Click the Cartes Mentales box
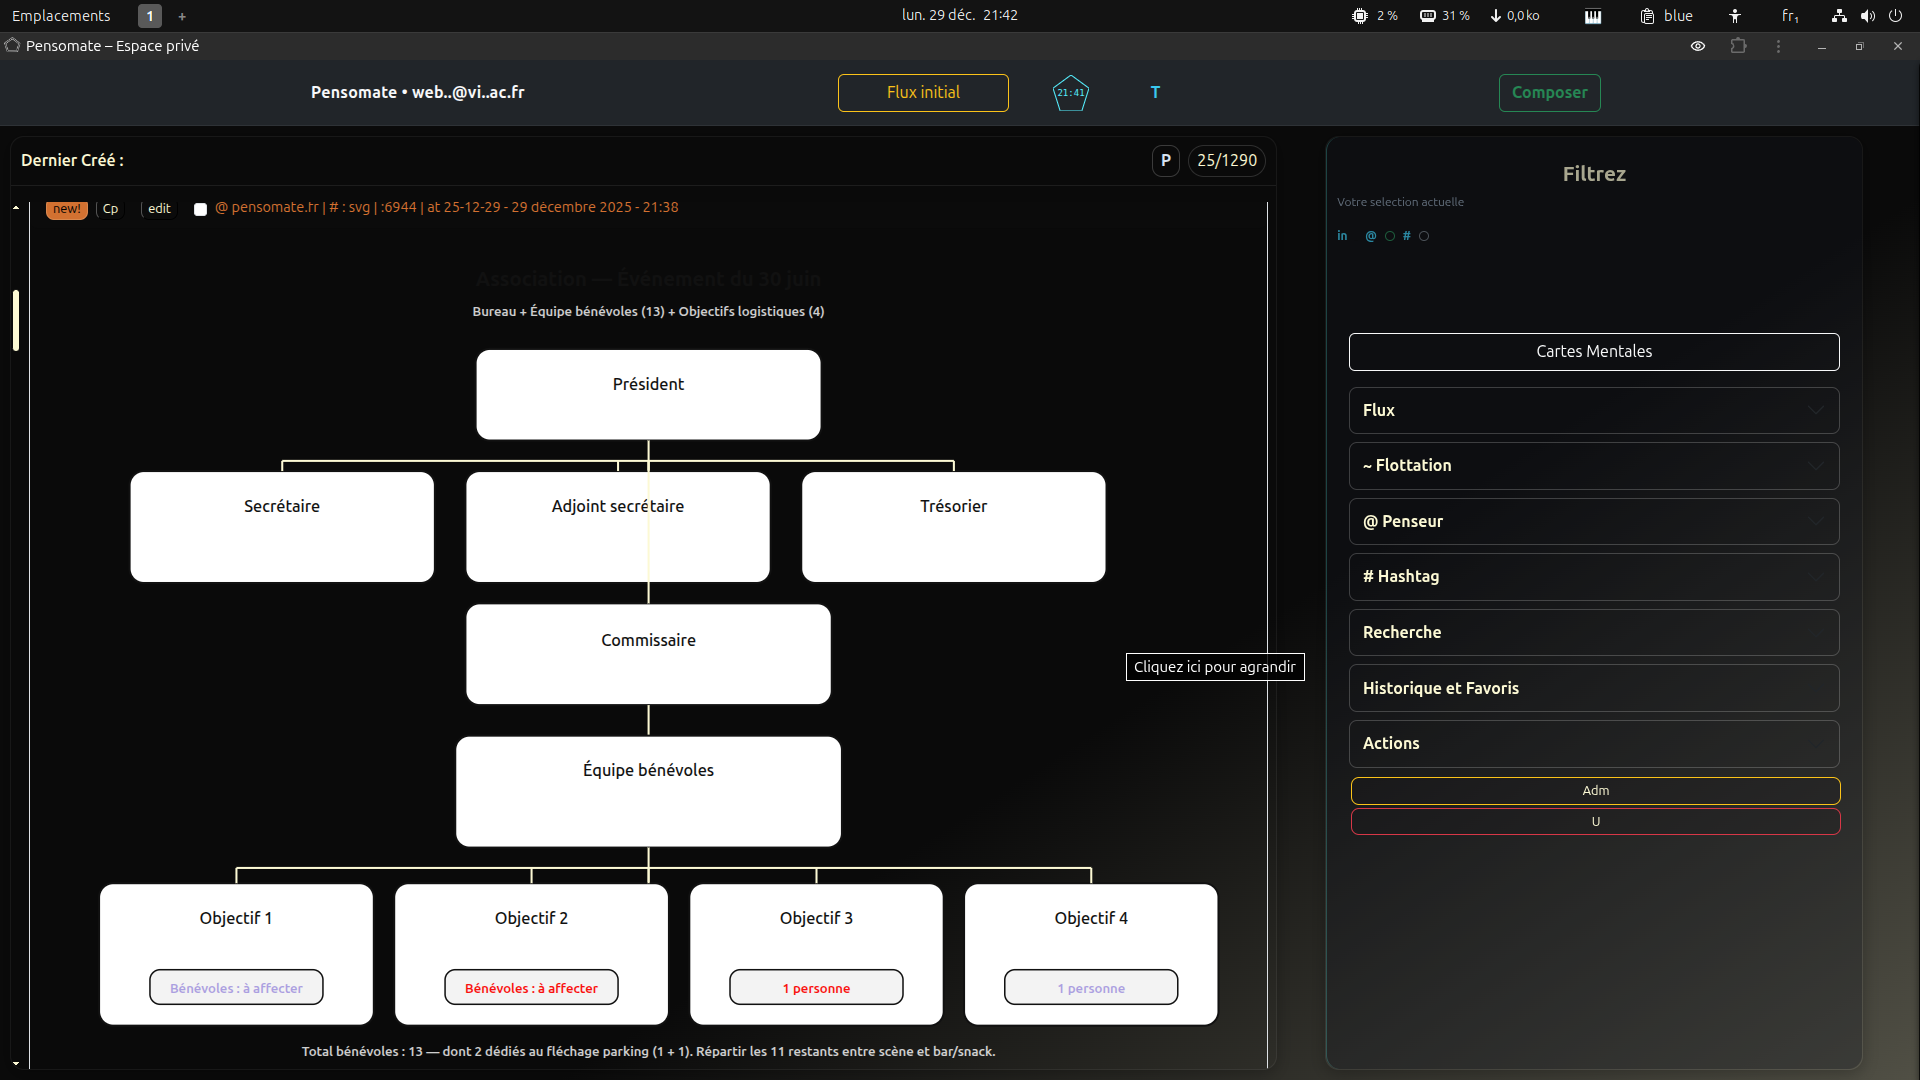 [1594, 352]
